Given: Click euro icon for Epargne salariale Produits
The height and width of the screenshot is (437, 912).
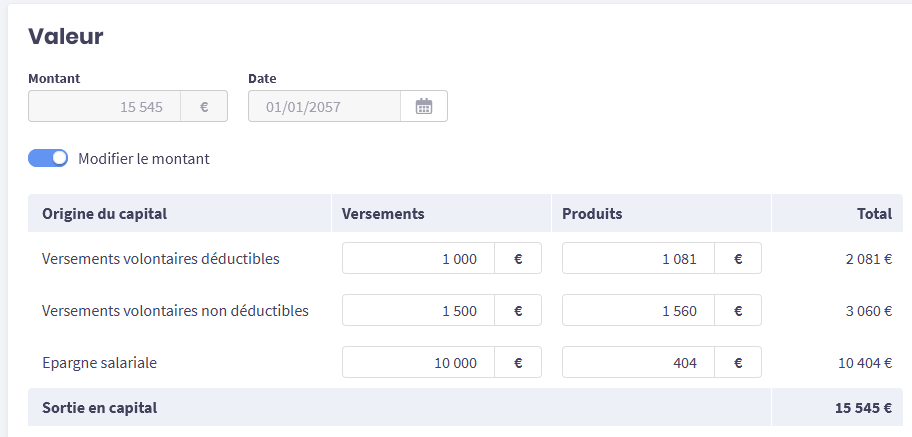Looking at the screenshot, I should pyautogui.click(x=738, y=362).
